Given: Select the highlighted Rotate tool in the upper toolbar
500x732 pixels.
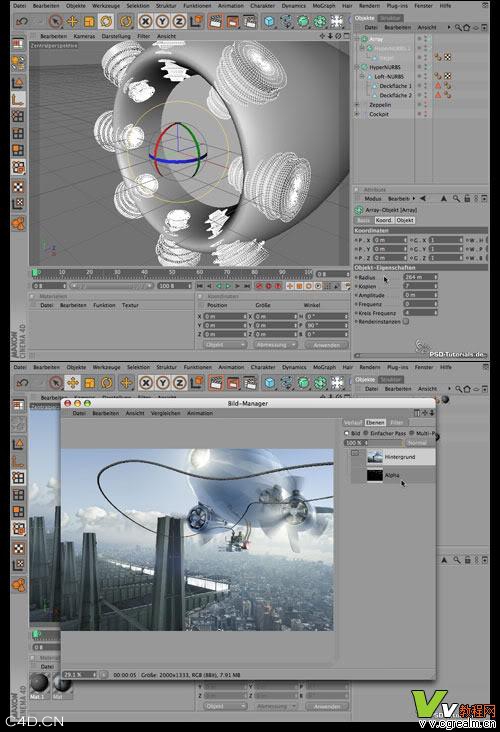Looking at the screenshot, I should (x=106, y=21).
